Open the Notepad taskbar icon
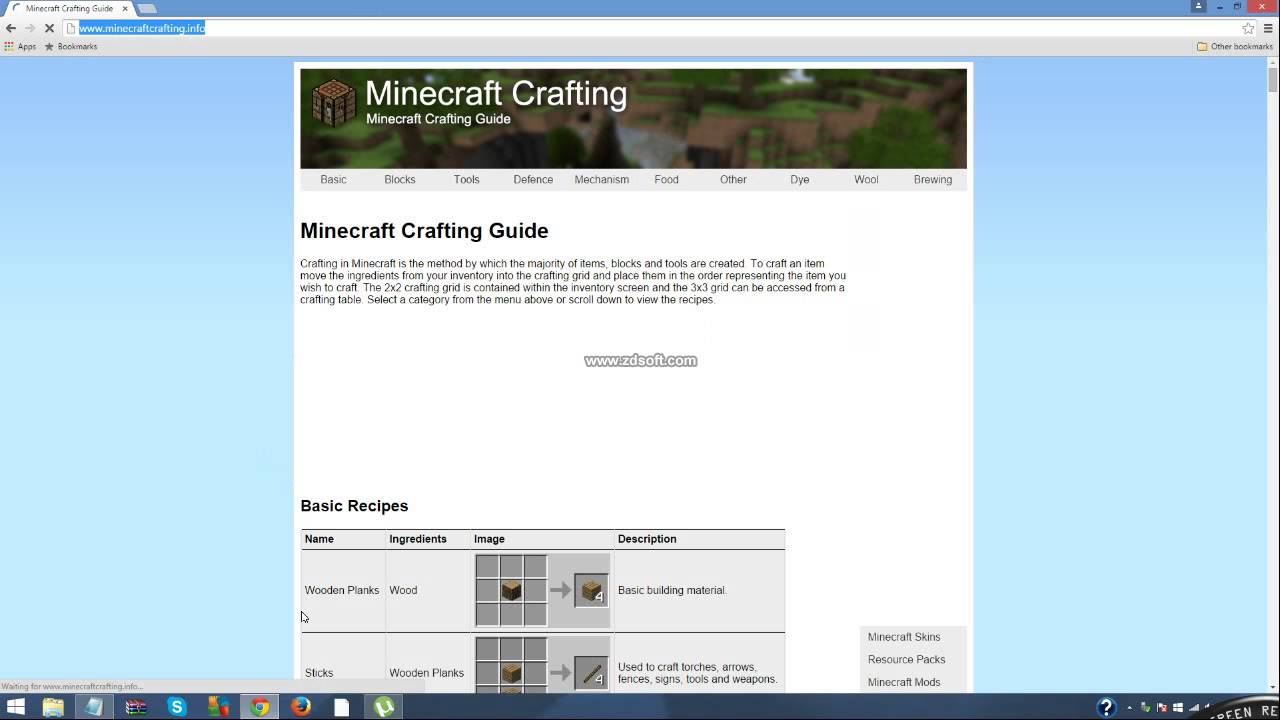 pos(94,707)
